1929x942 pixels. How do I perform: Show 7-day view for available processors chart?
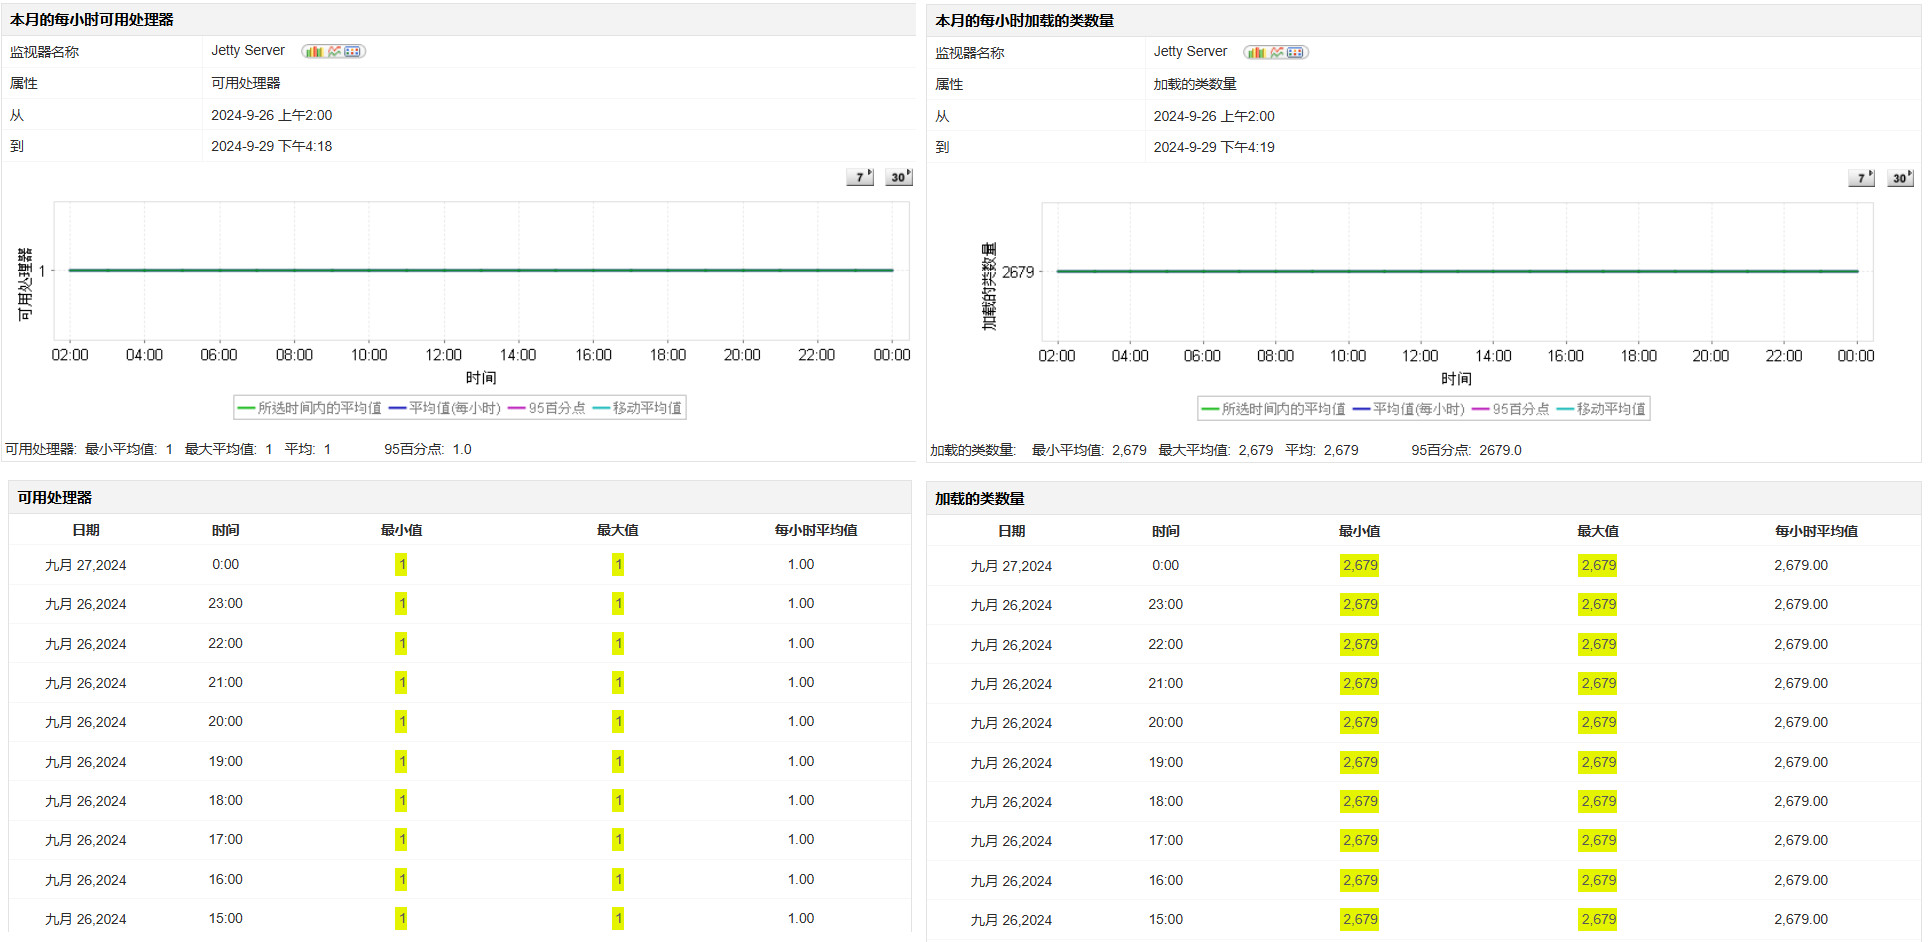(x=860, y=177)
